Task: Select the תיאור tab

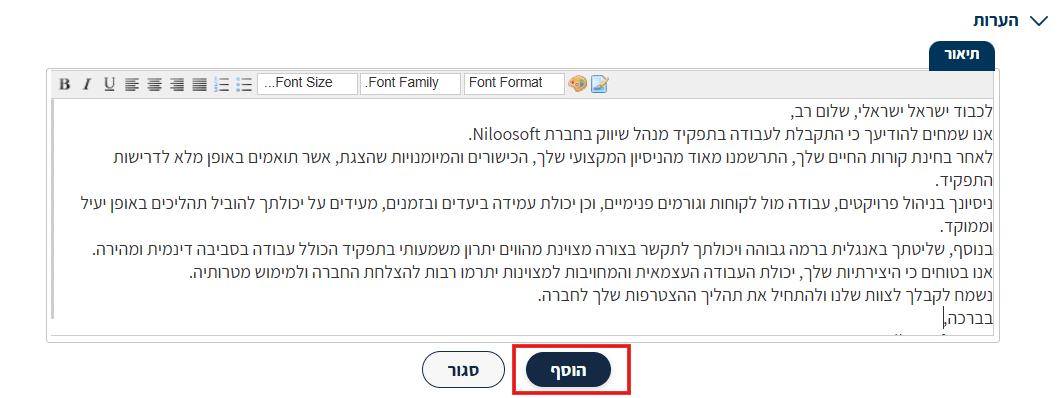Action: pyautogui.click(x=962, y=55)
